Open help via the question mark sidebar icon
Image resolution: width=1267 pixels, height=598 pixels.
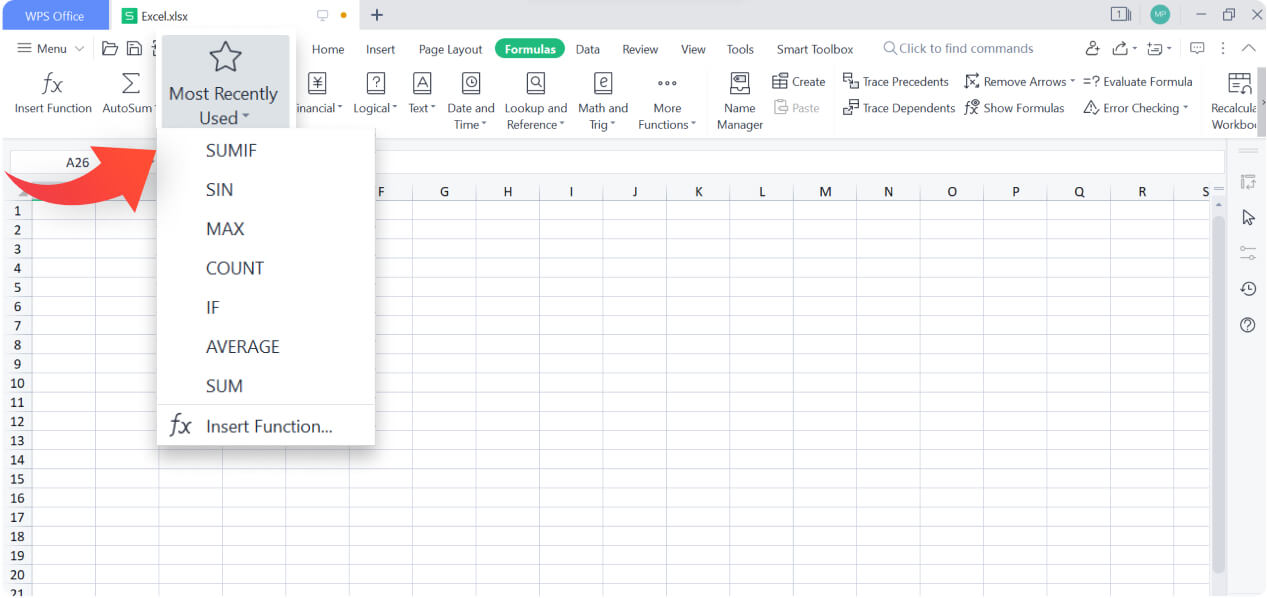[1246, 324]
